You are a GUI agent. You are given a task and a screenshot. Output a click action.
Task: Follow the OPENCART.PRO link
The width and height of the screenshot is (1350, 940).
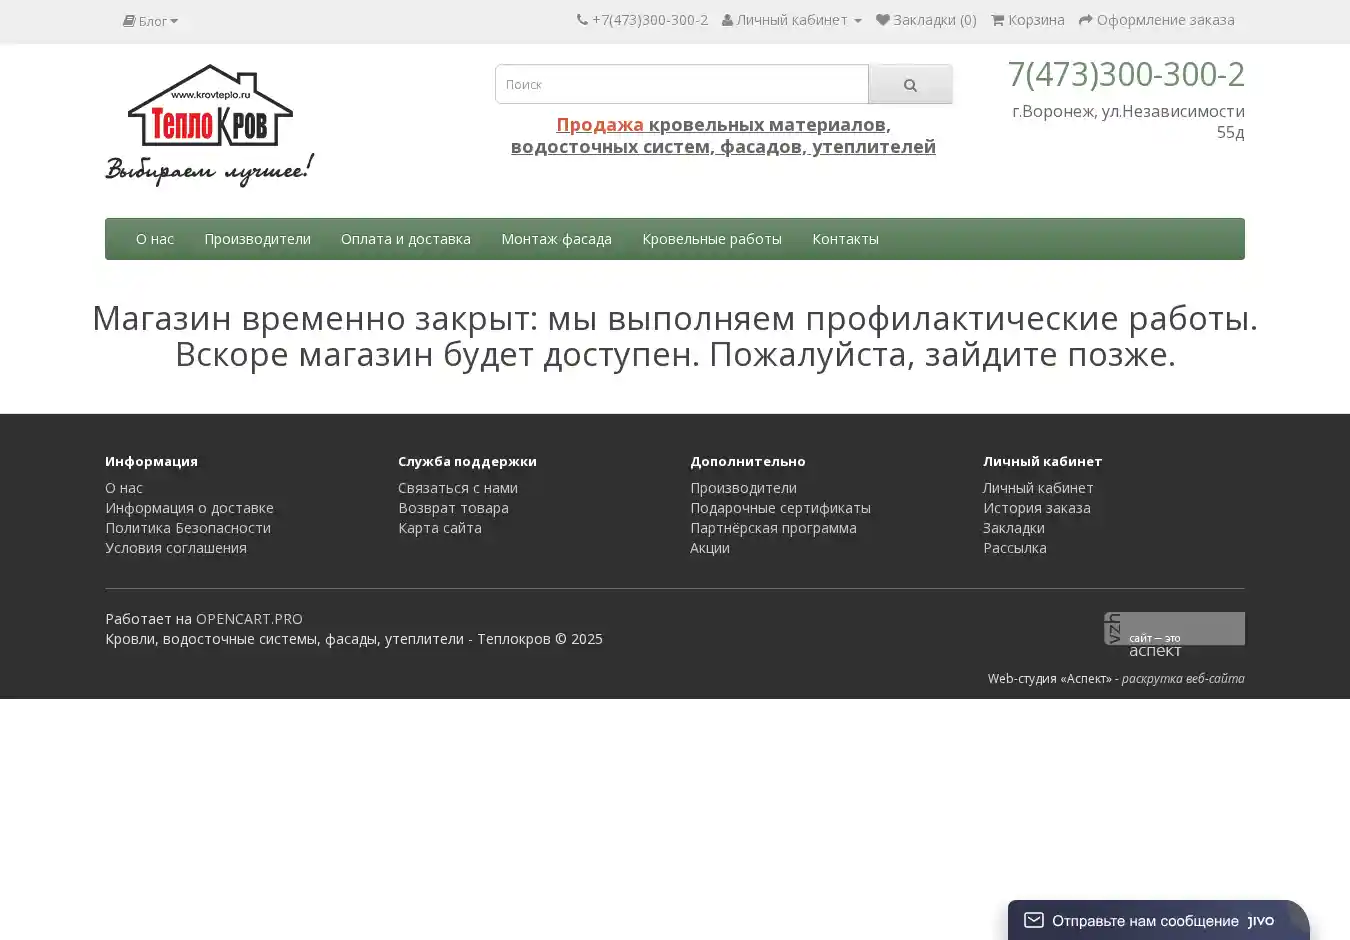249,619
